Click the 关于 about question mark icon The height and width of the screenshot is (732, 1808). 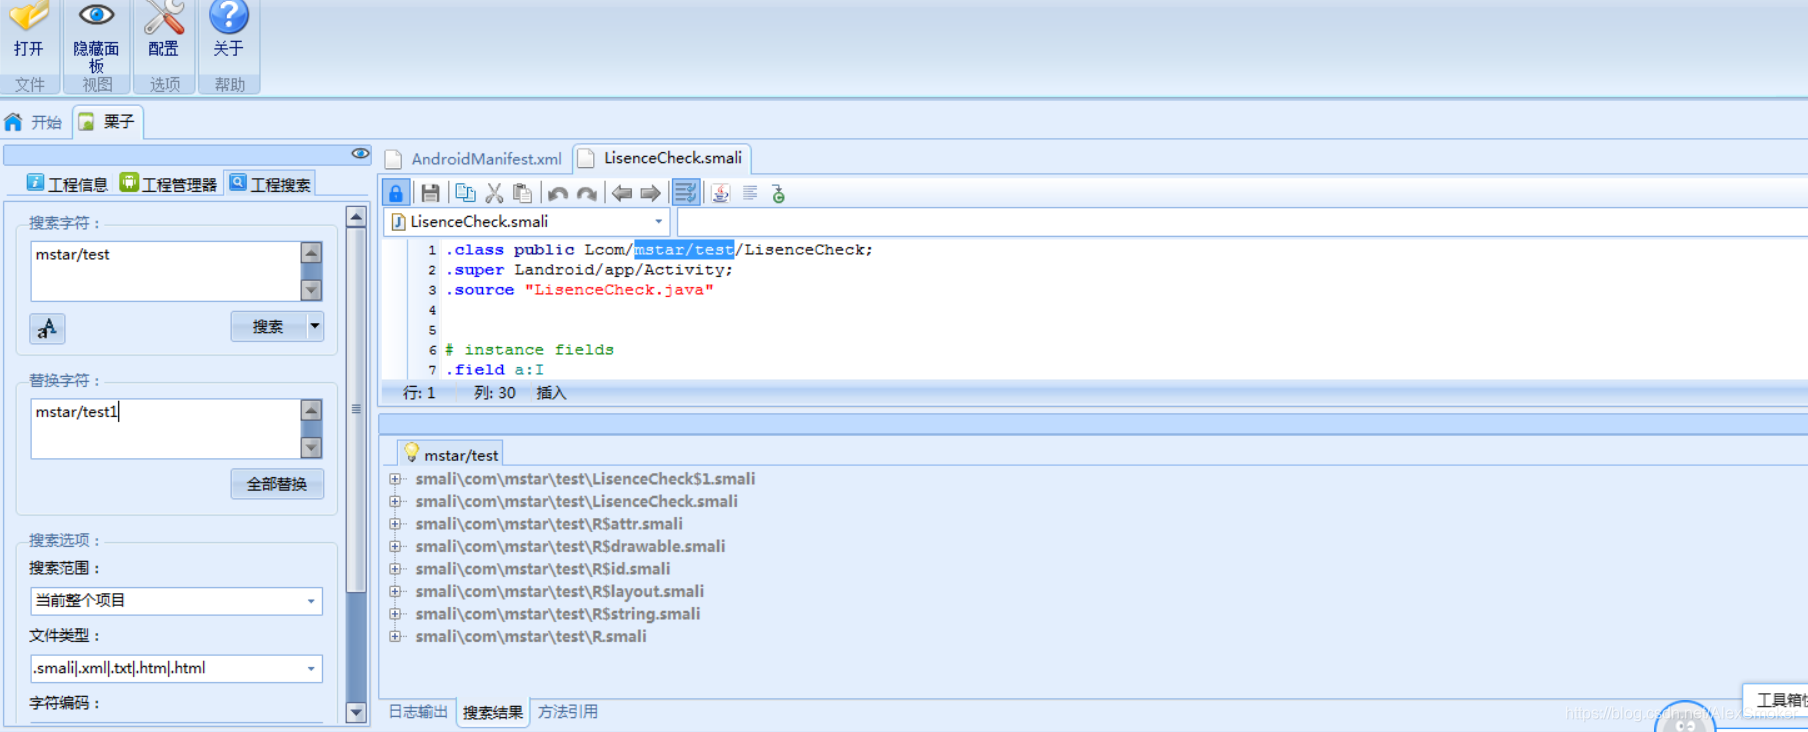(229, 16)
